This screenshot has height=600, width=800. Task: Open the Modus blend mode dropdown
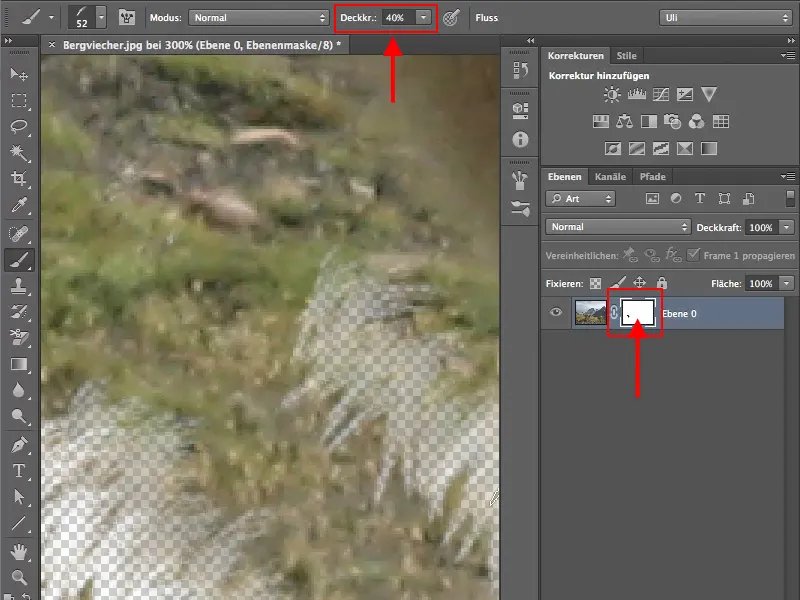click(259, 18)
